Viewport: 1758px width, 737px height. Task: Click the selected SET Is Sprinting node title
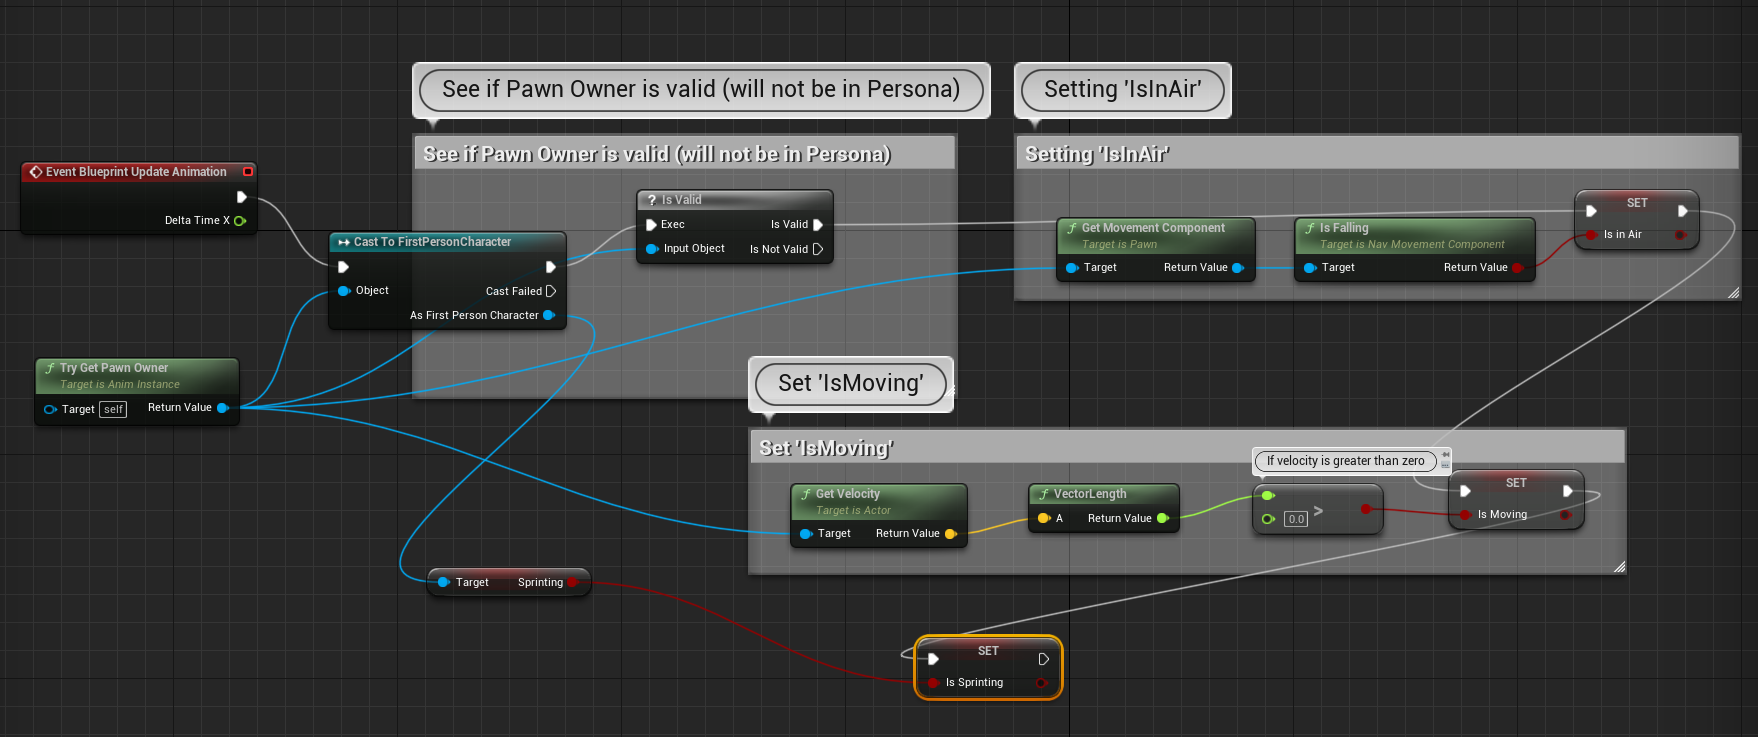[x=988, y=651]
